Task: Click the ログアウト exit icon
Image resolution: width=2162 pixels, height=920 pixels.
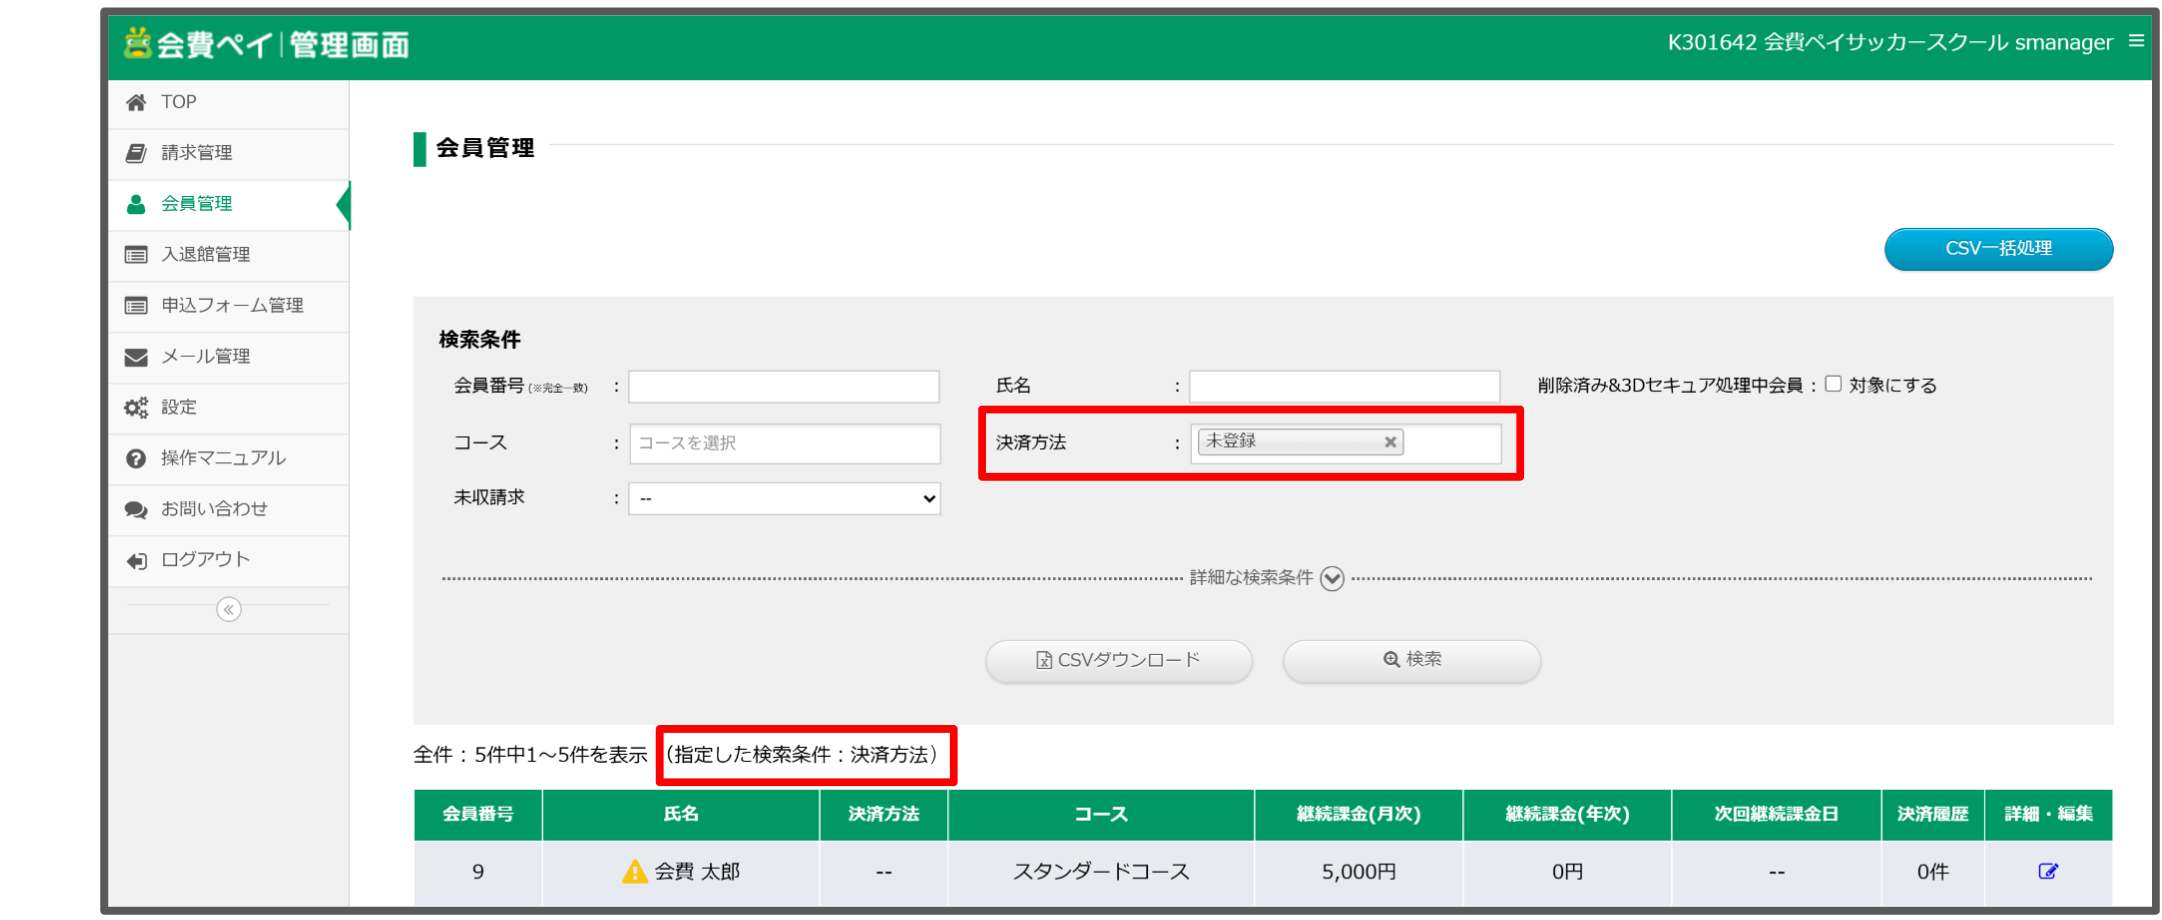Action: click(x=136, y=560)
